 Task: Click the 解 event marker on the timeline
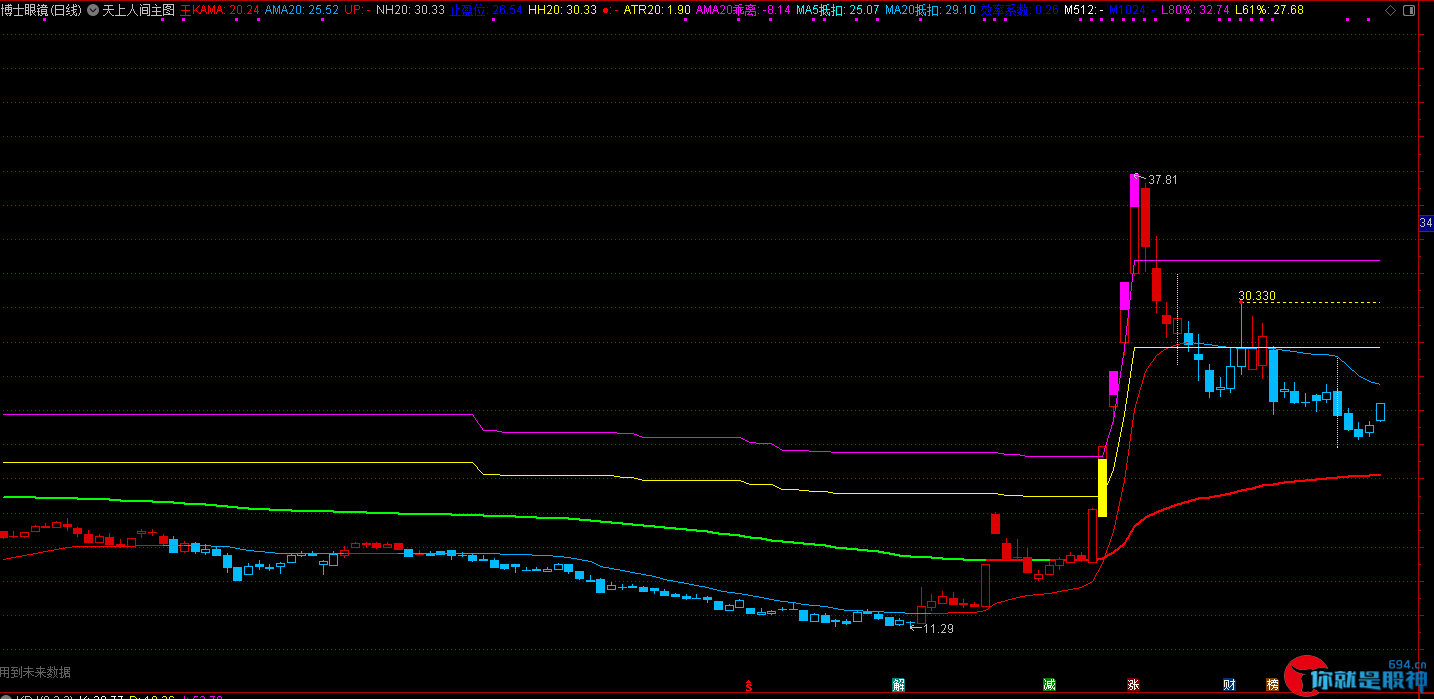point(898,685)
